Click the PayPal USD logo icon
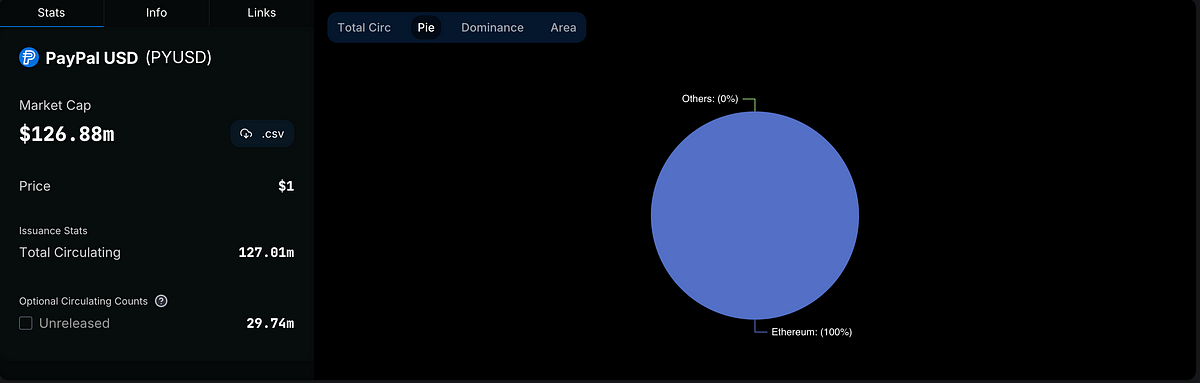This screenshot has width=1200, height=383. click(29, 58)
